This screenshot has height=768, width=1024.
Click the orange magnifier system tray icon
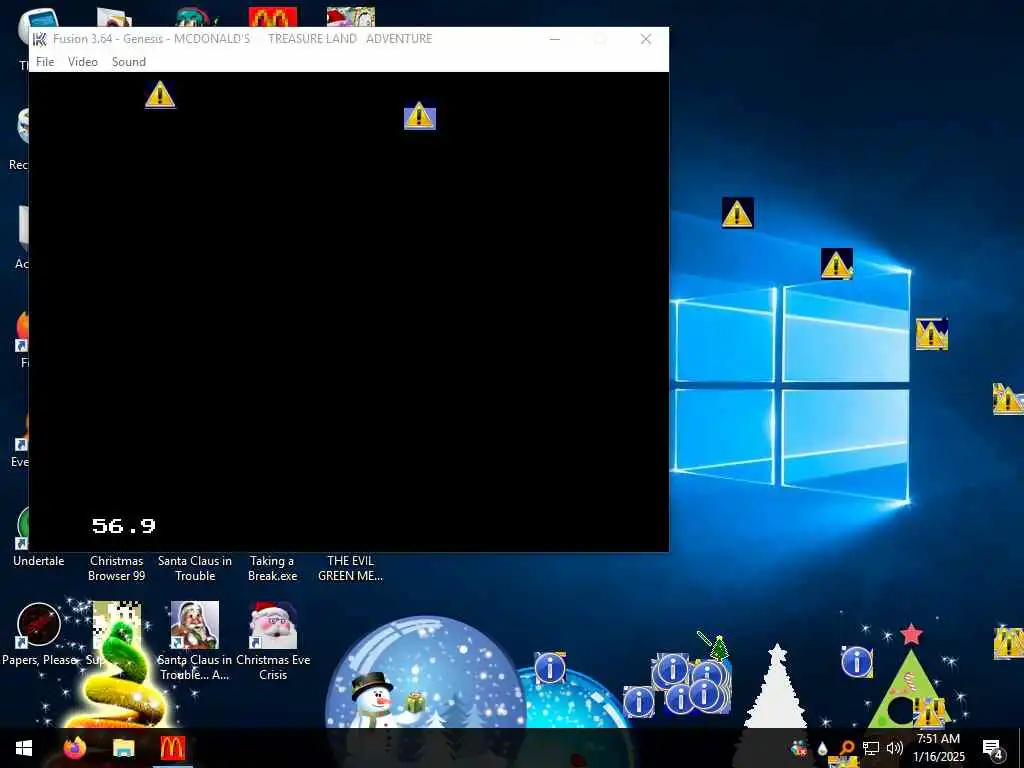(846, 748)
